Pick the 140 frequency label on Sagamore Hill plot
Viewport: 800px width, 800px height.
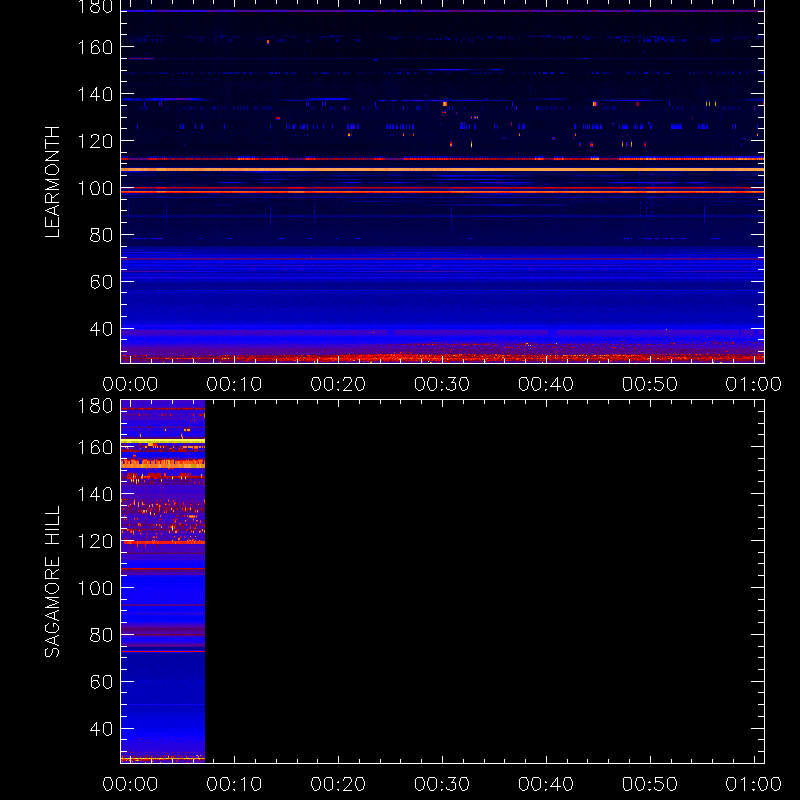95,494
